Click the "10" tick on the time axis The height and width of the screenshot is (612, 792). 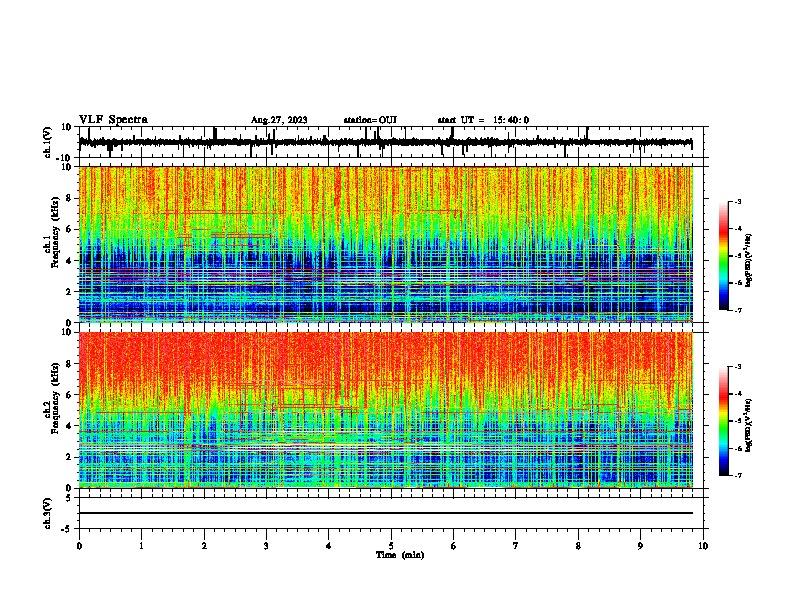pyautogui.click(x=703, y=546)
